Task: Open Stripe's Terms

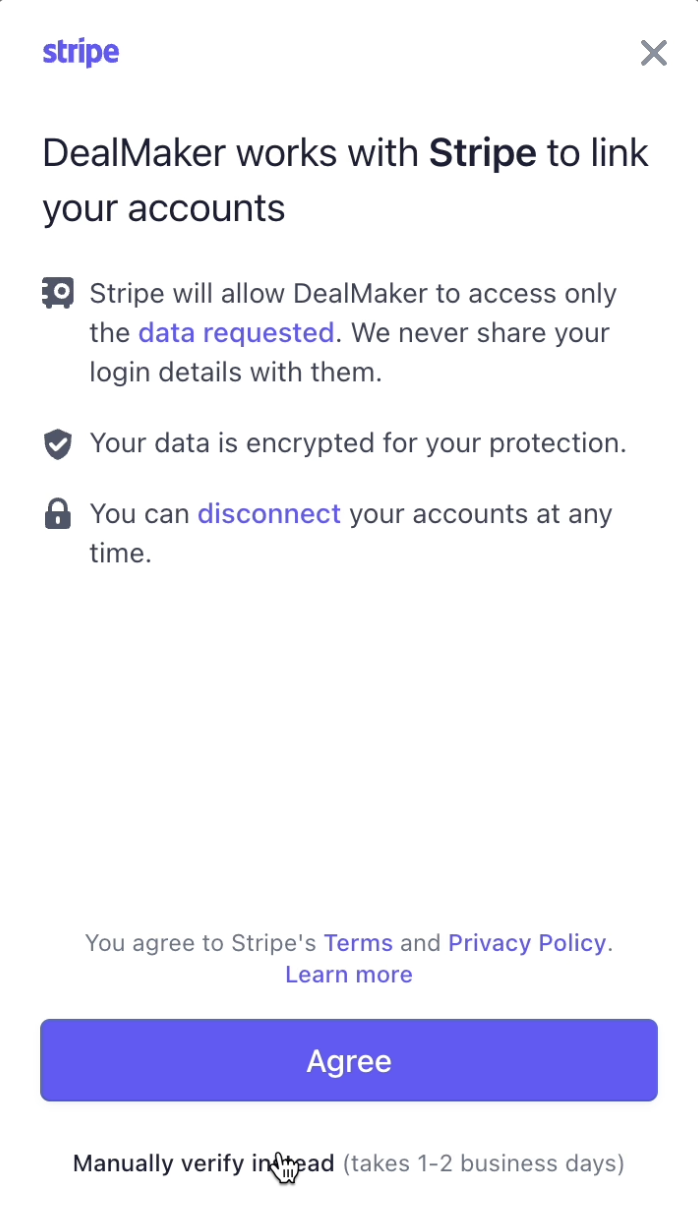Action: pyautogui.click(x=357, y=942)
